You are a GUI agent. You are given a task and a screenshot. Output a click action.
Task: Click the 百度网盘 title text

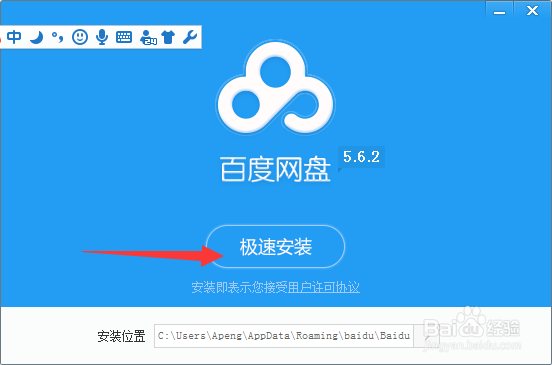tap(275, 170)
